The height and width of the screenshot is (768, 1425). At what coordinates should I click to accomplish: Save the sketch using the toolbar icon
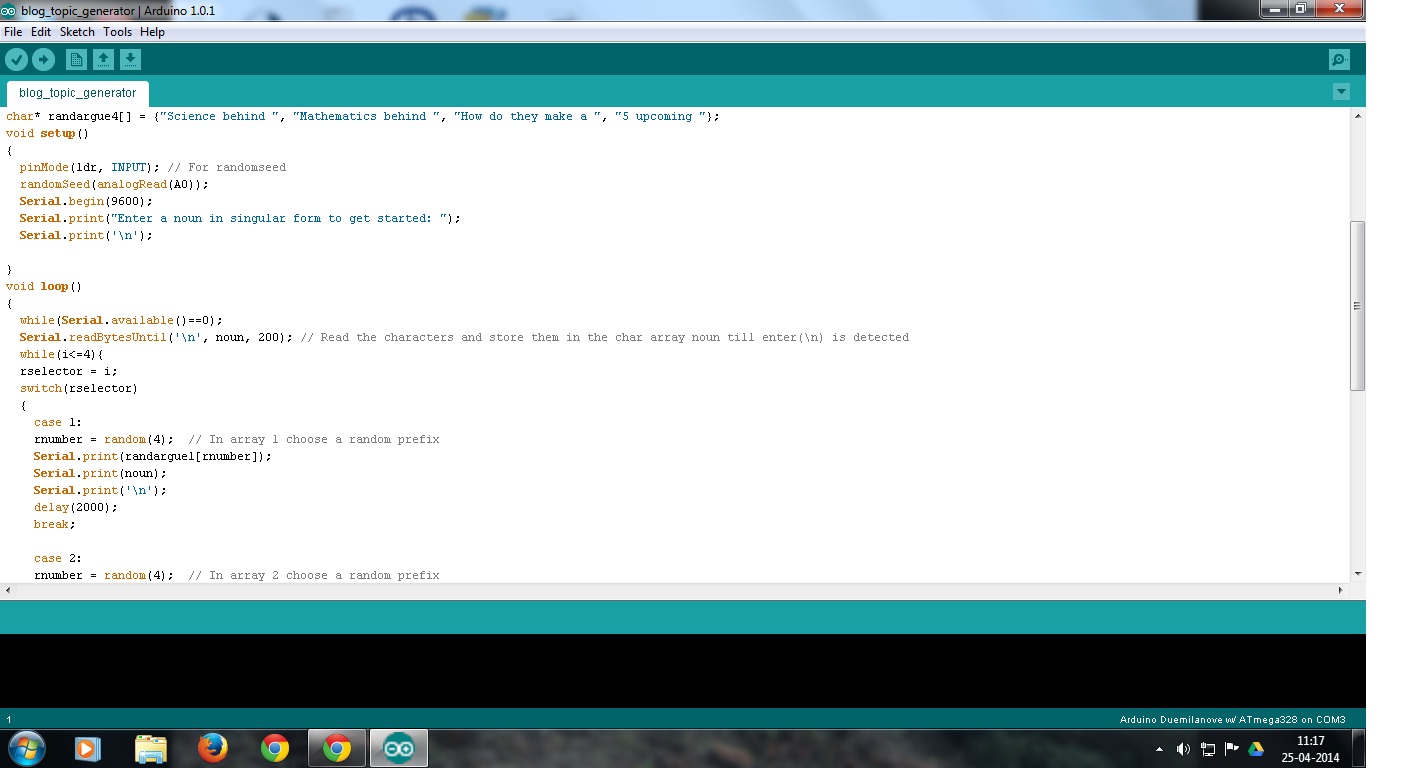coord(130,59)
